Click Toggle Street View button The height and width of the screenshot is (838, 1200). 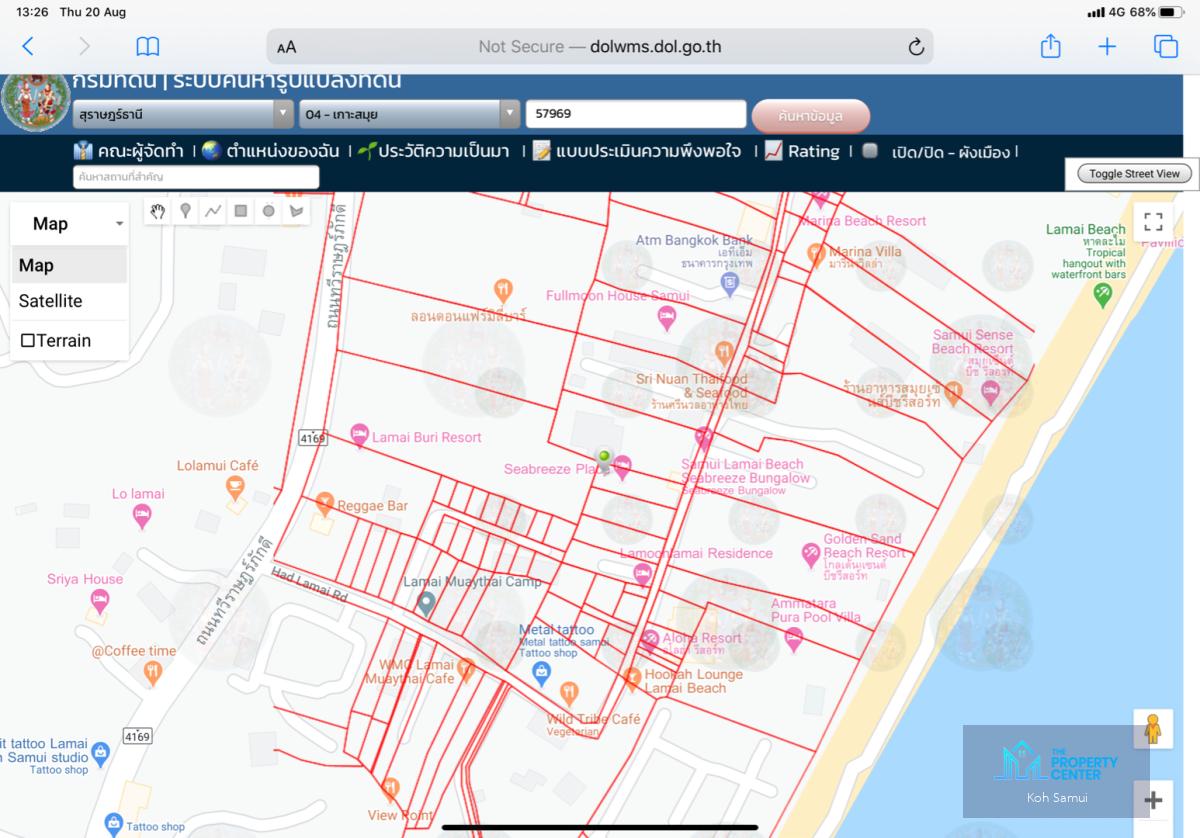(x=1134, y=174)
